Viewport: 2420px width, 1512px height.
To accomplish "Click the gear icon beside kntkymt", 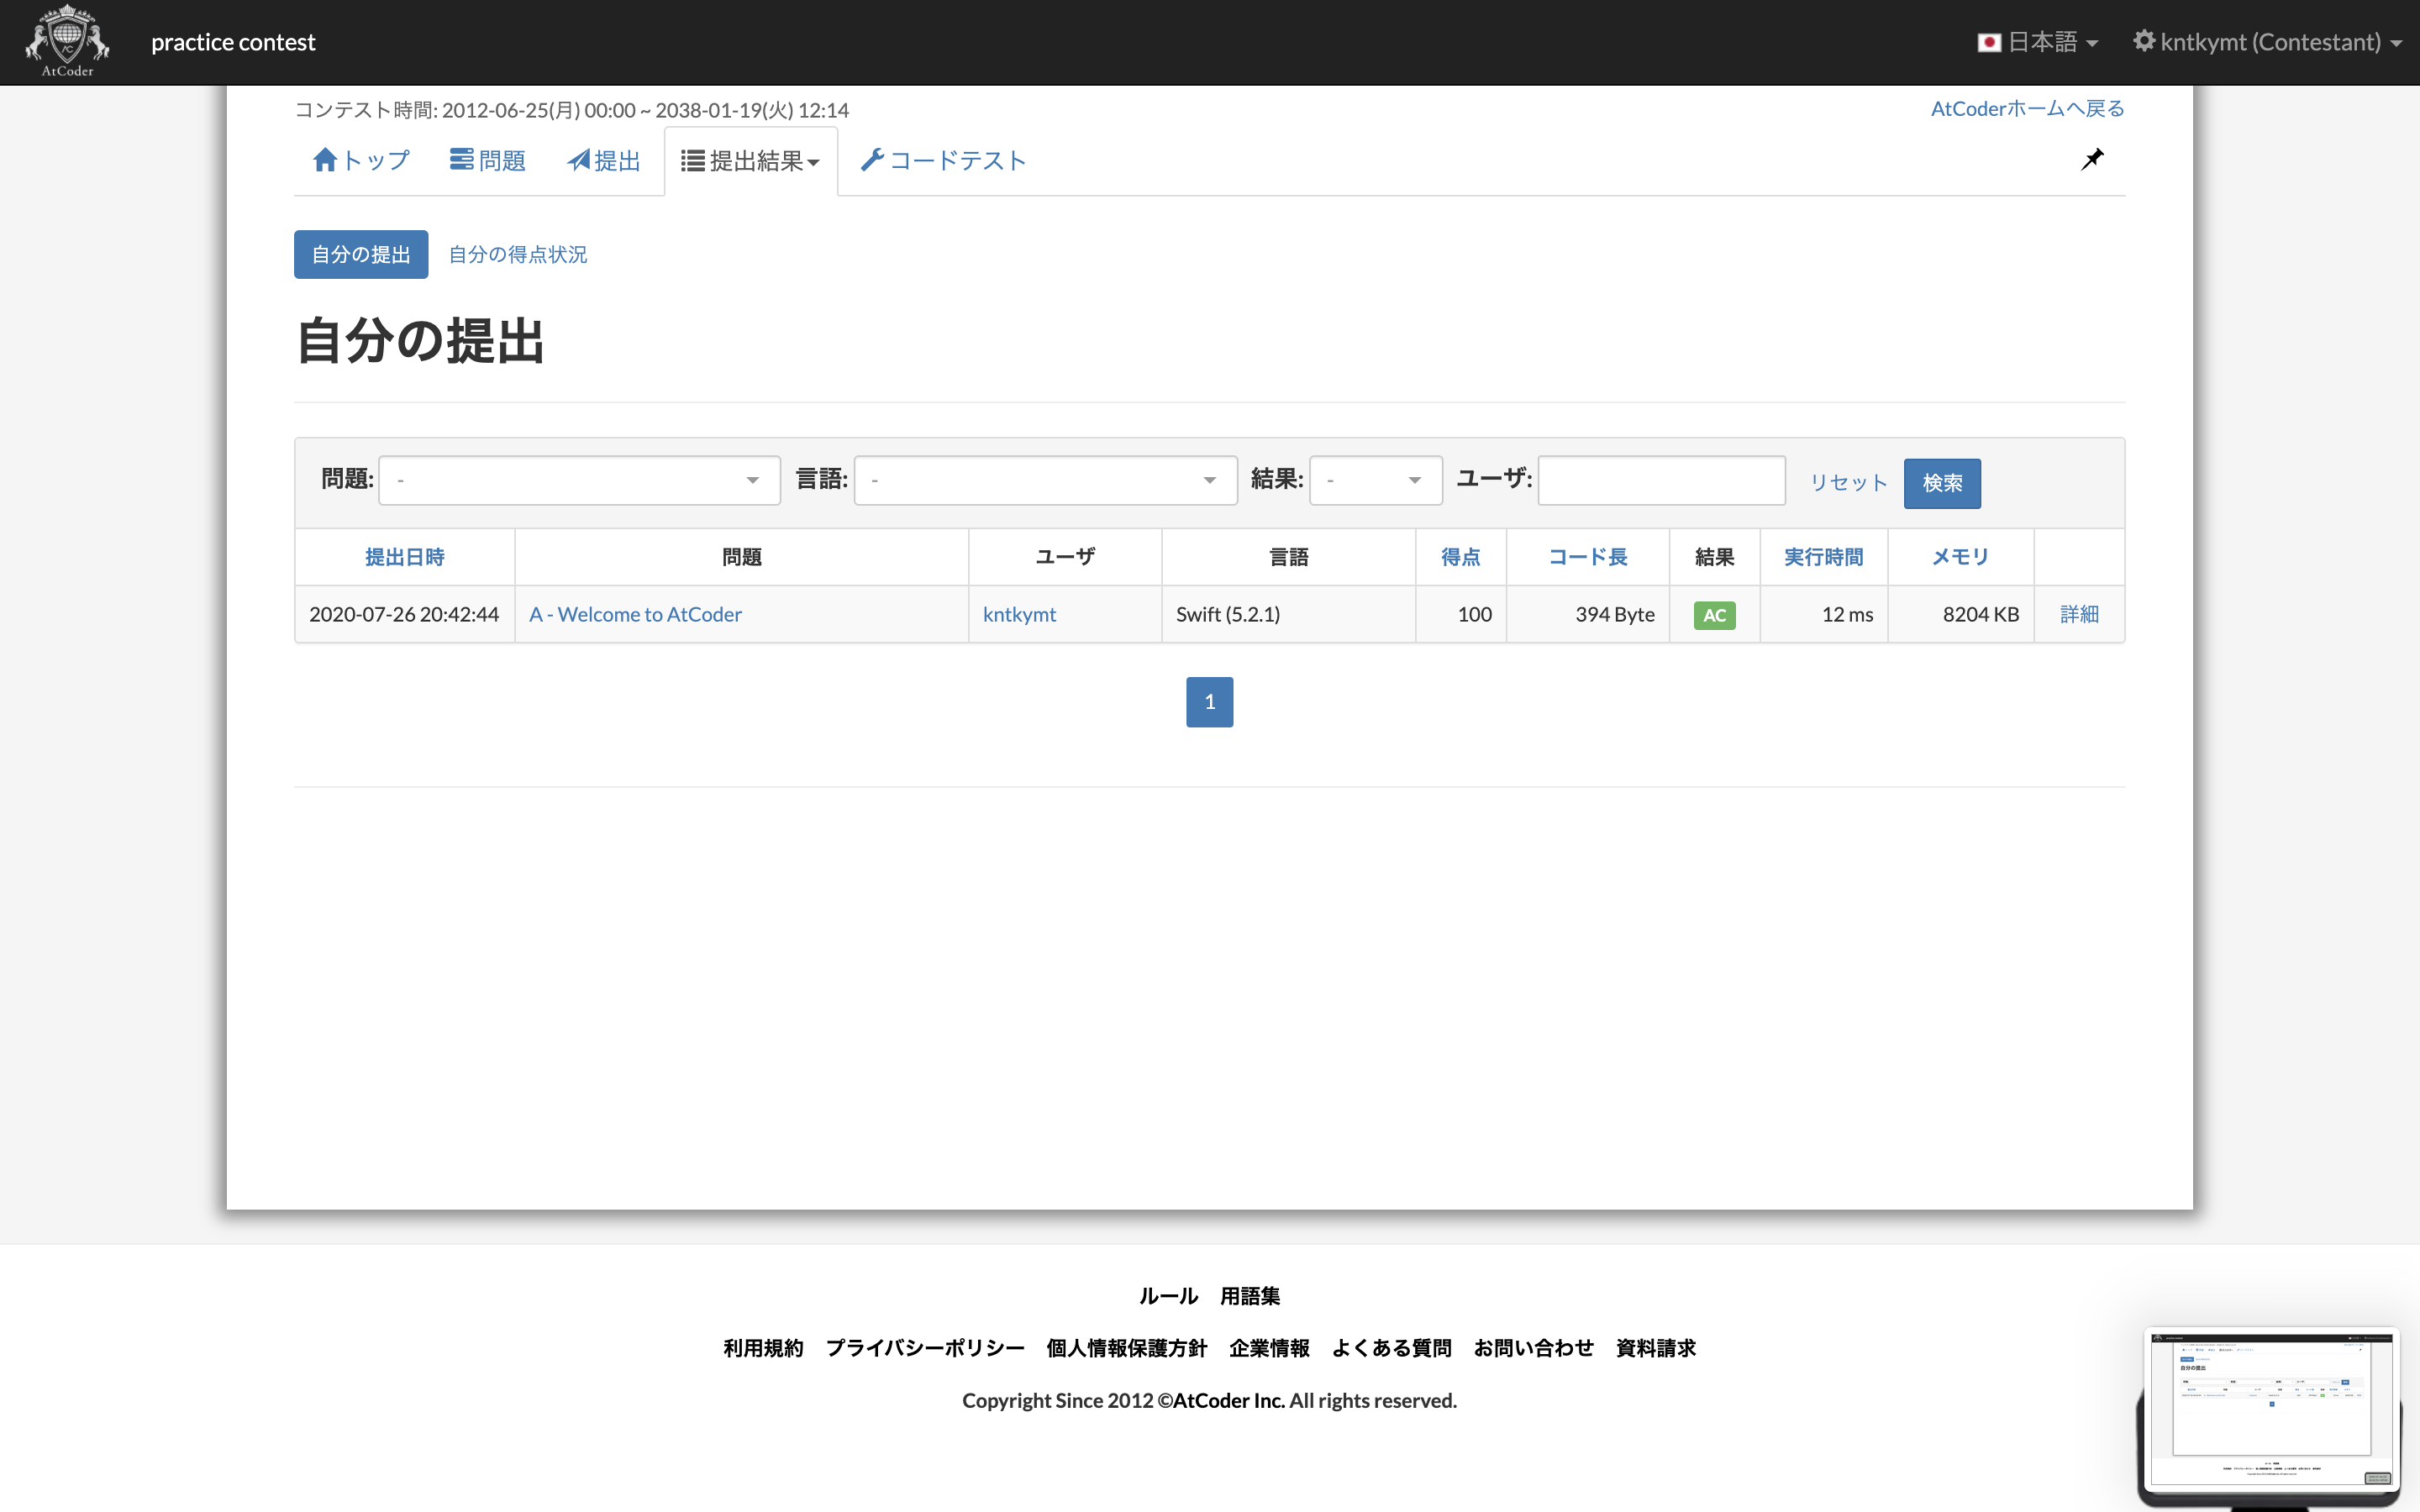I will [x=2144, y=41].
